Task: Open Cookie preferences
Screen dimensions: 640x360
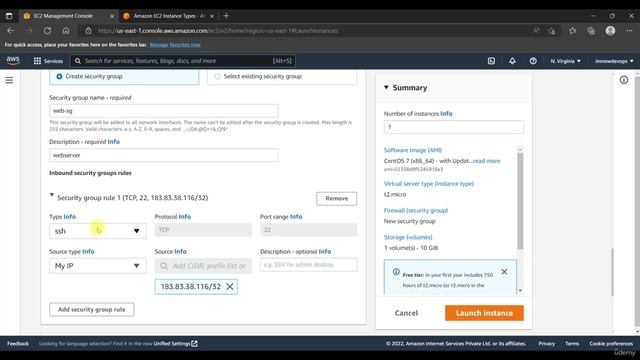Action: (611, 344)
